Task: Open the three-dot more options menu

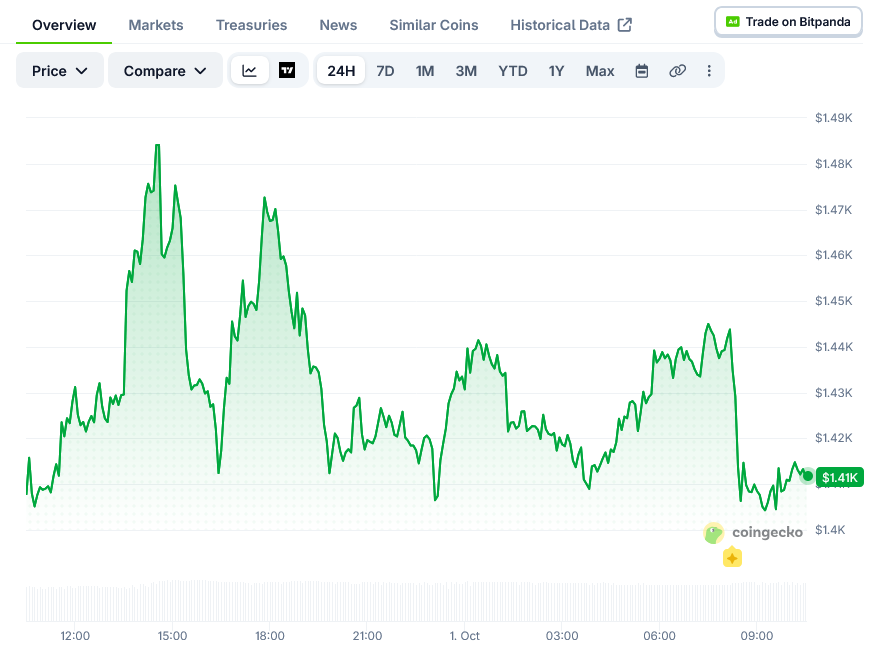Action: coord(709,71)
